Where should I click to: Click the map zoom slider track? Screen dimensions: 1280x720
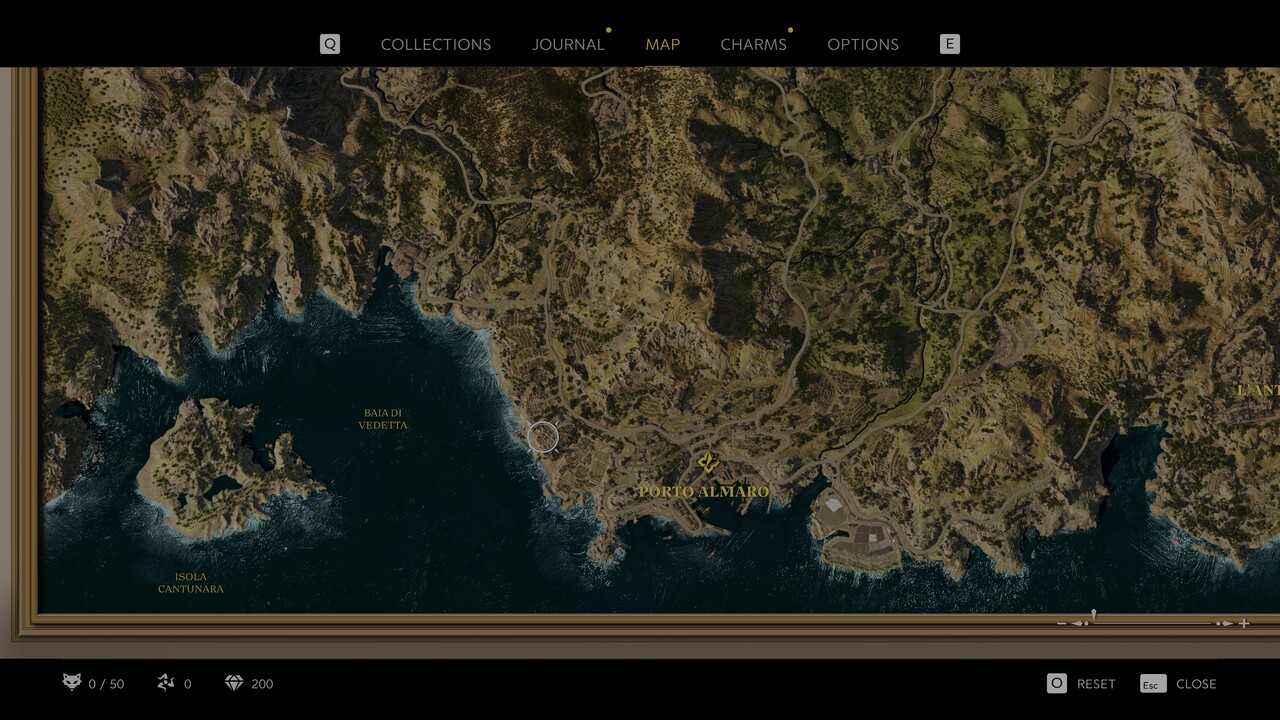click(1150, 623)
